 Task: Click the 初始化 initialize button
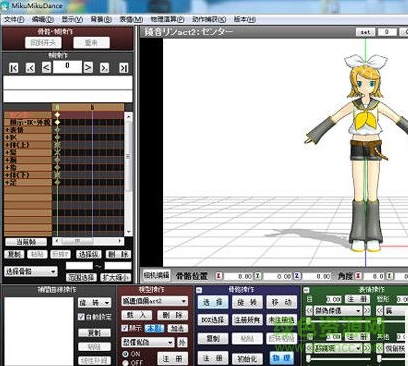click(x=247, y=358)
